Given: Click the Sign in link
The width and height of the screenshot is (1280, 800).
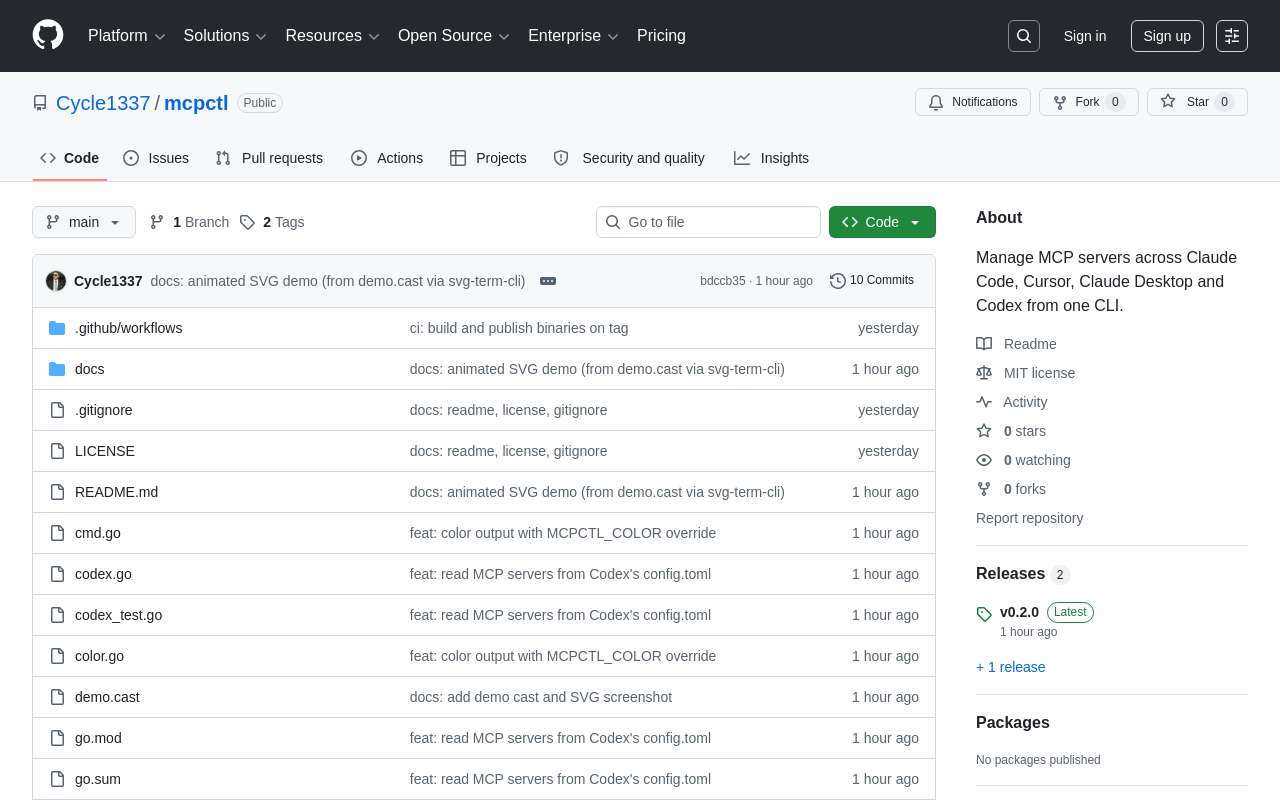Looking at the screenshot, I should 1085,36.
